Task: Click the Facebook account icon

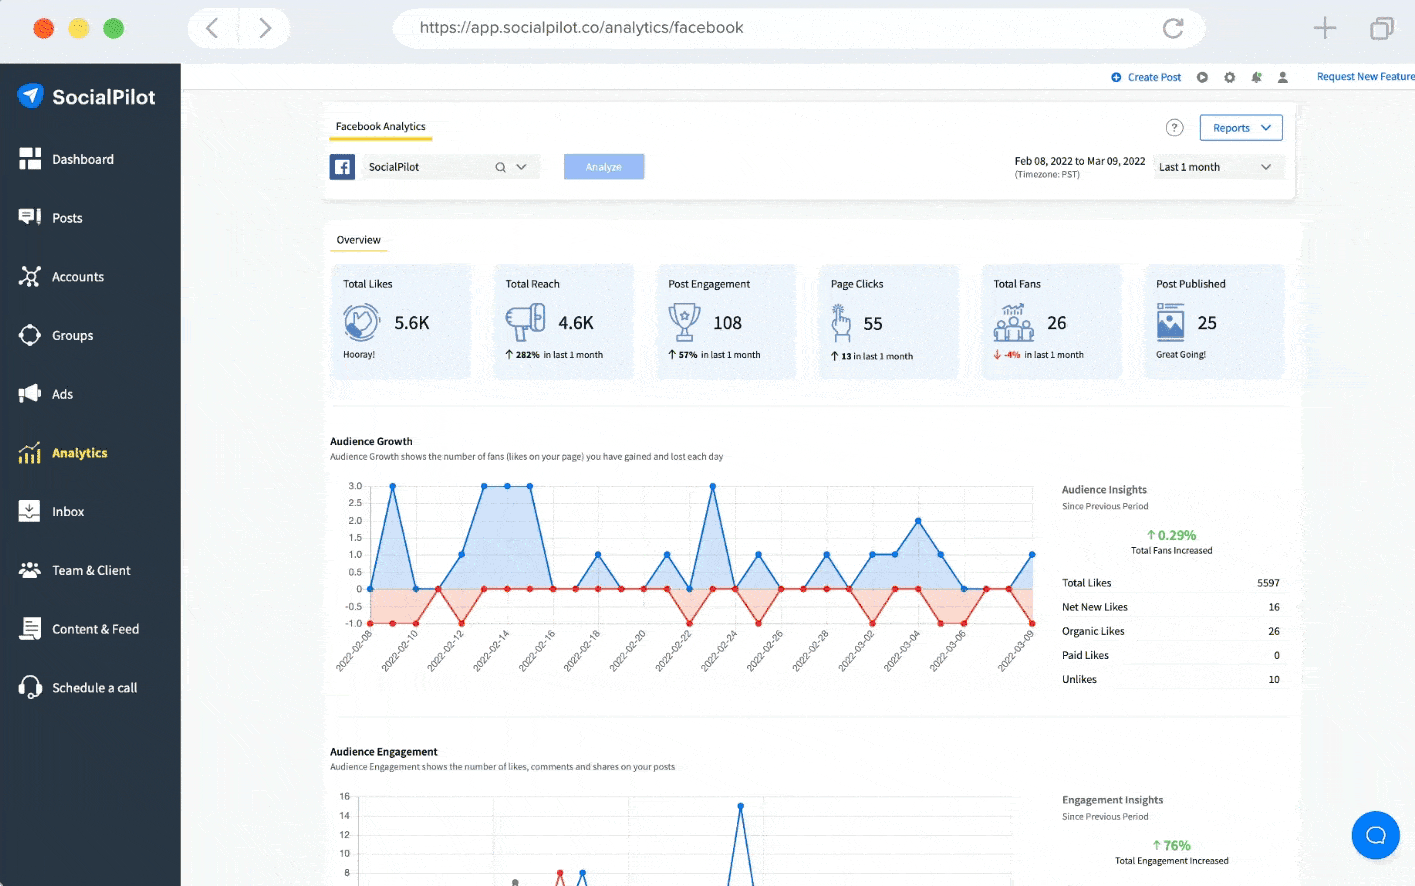Action: [342, 167]
